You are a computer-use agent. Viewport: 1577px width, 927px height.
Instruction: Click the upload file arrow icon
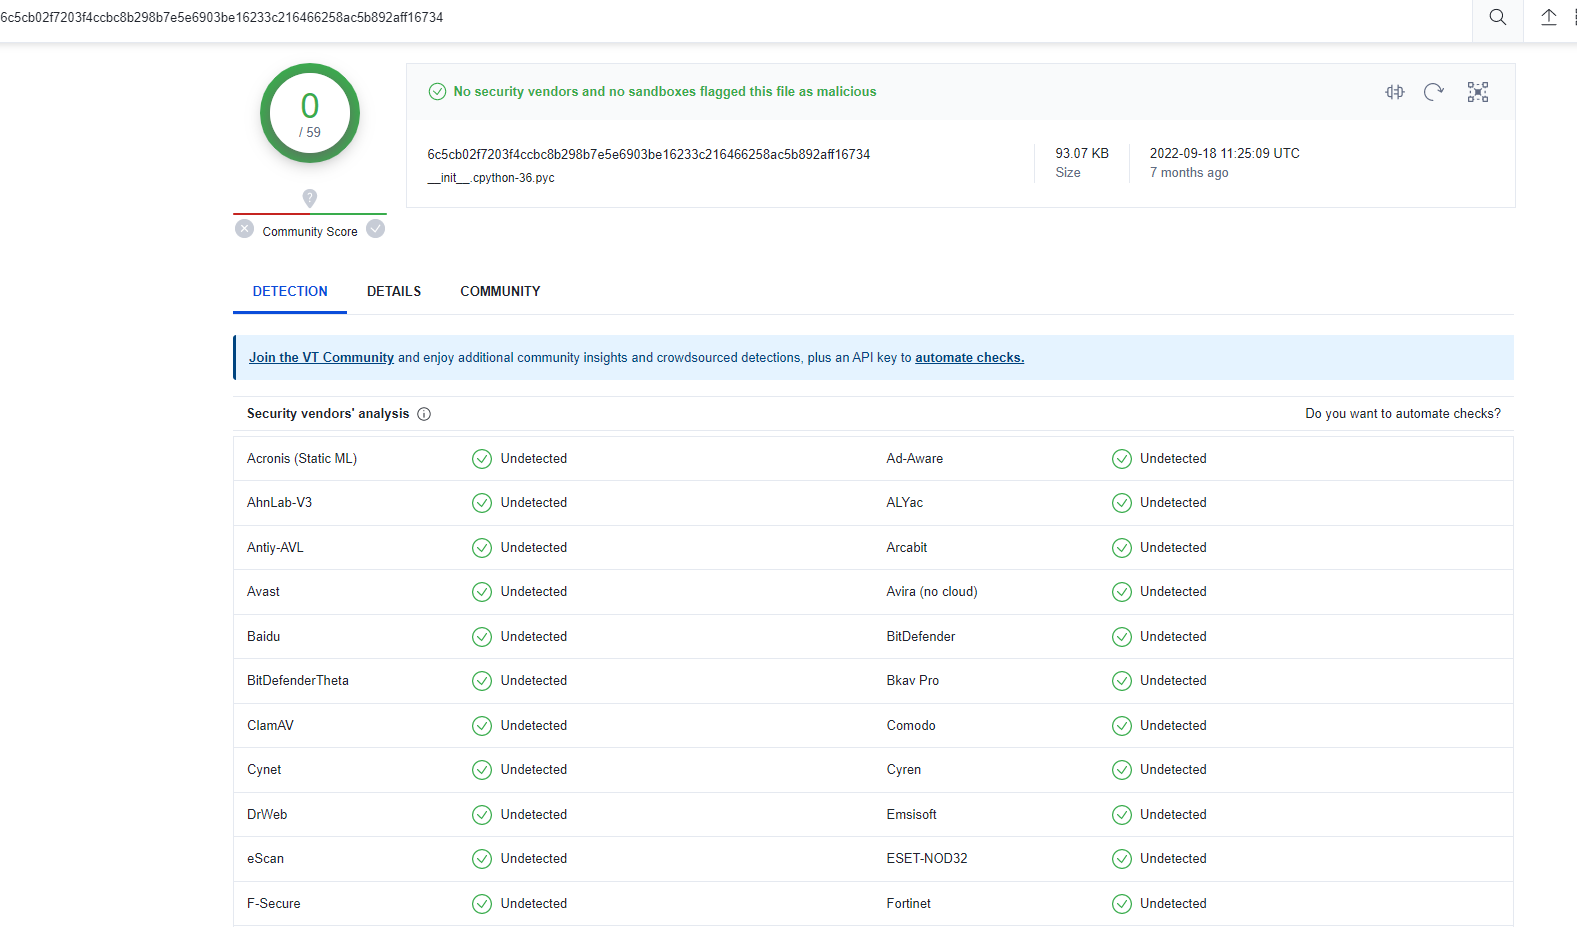click(x=1548, y=17)
